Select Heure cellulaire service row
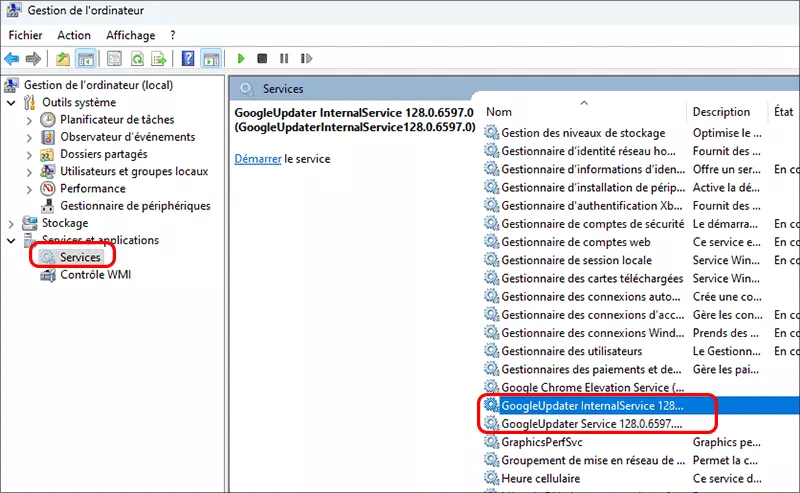 [540, 479]
